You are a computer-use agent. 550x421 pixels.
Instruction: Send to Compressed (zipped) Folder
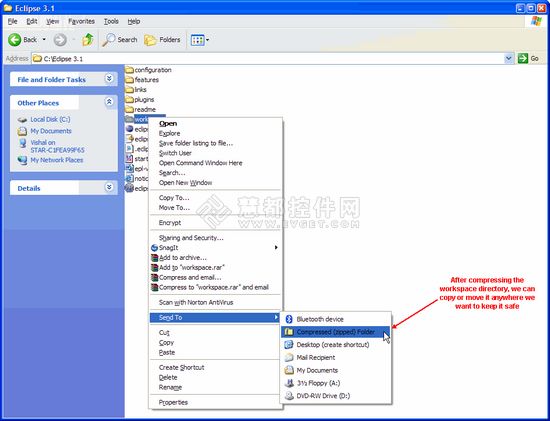[x=336, y=332]
